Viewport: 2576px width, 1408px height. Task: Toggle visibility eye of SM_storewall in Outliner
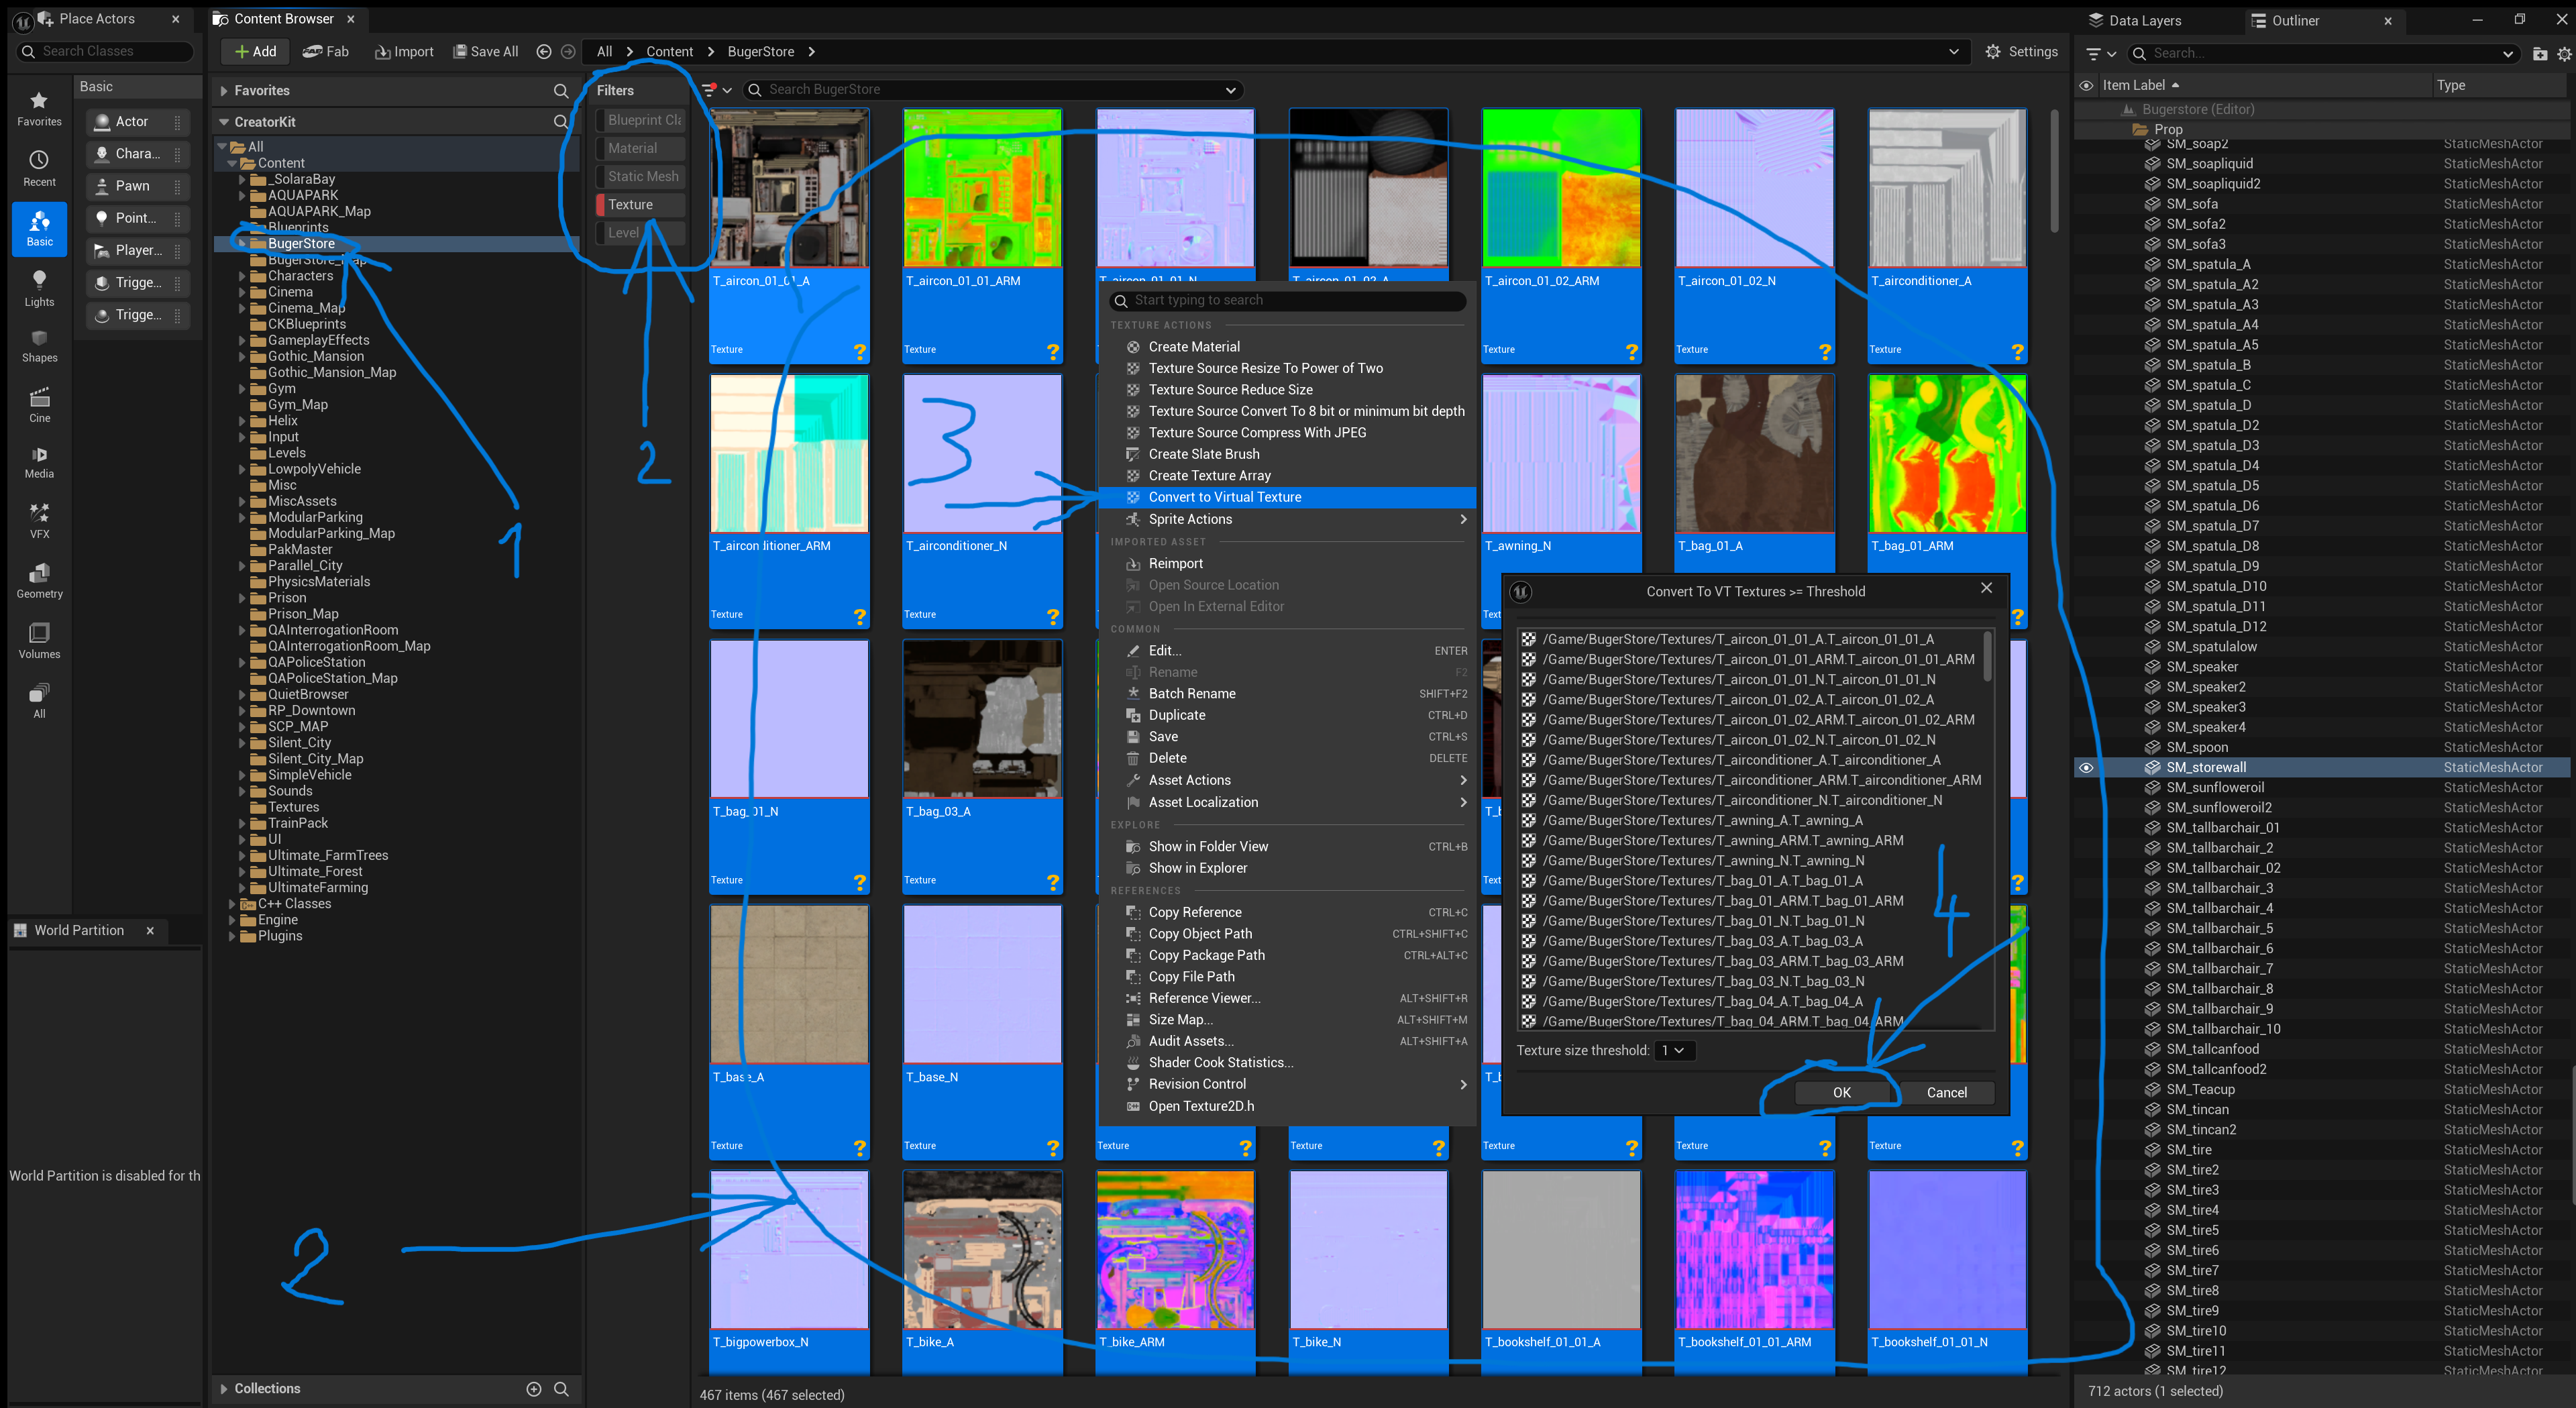pyautogui.click(x=2087, y=767)
